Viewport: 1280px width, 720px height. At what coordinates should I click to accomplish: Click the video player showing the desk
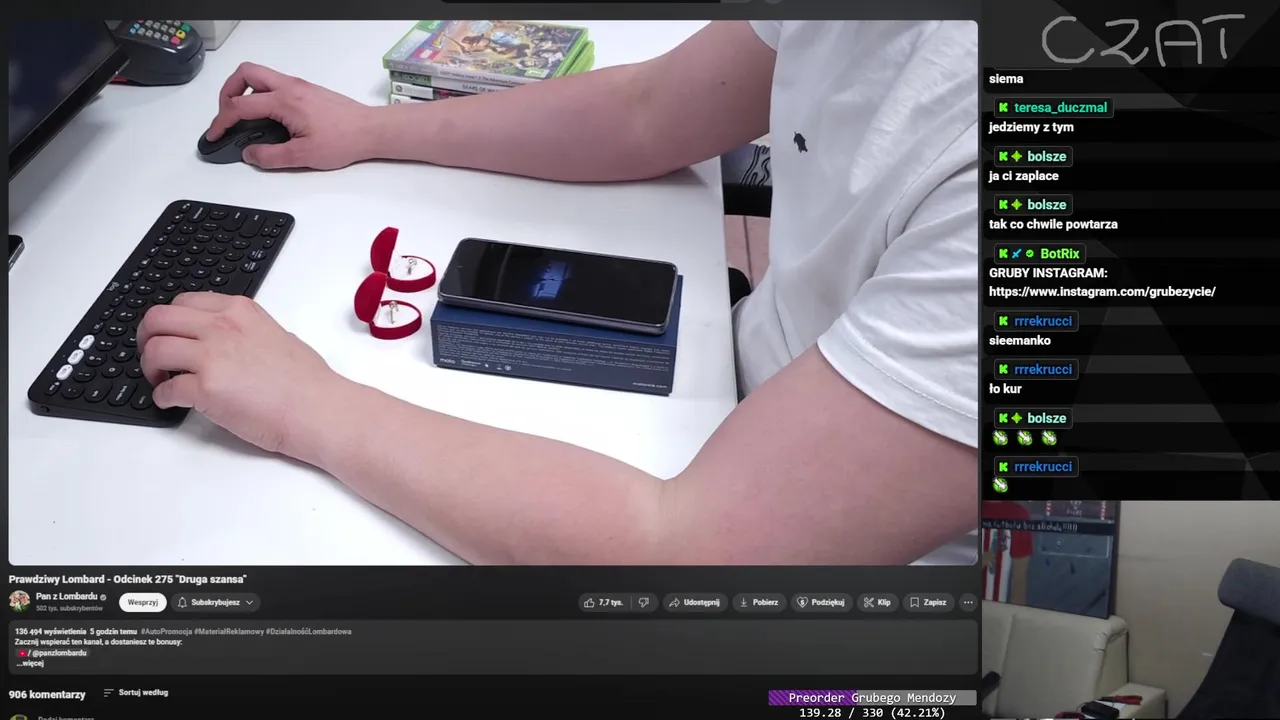[493, 292]
